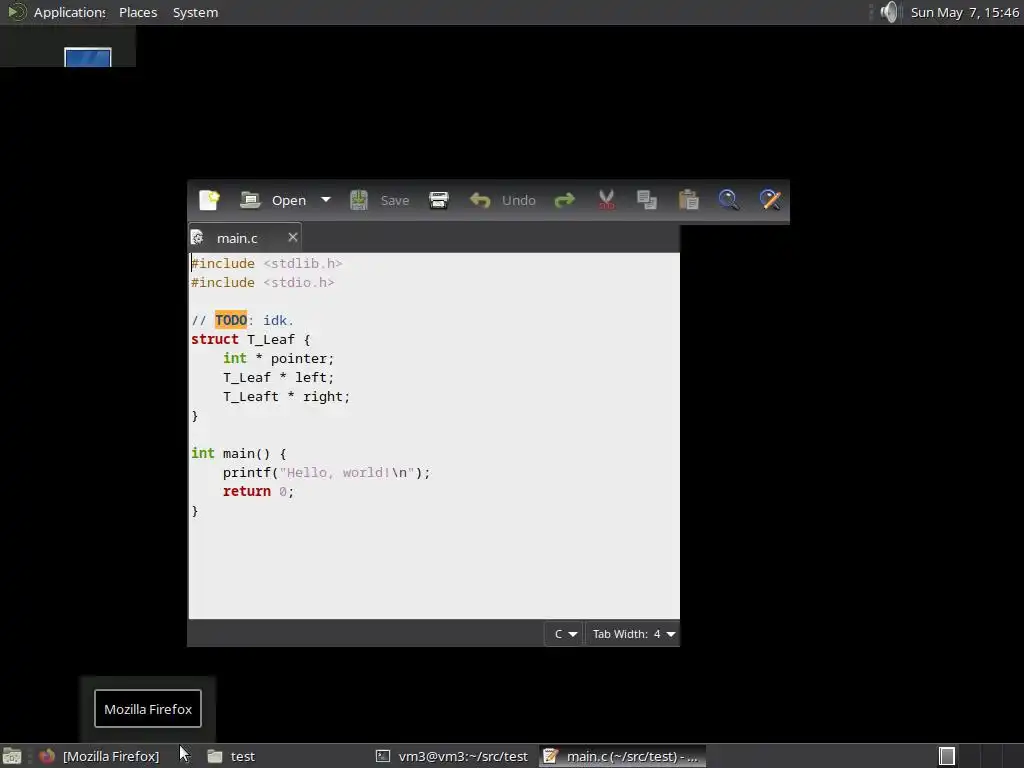Screen dimensions: 1024x768
Task: Click the line "T_Leaft * right;"
Action: tap(286, 396)
